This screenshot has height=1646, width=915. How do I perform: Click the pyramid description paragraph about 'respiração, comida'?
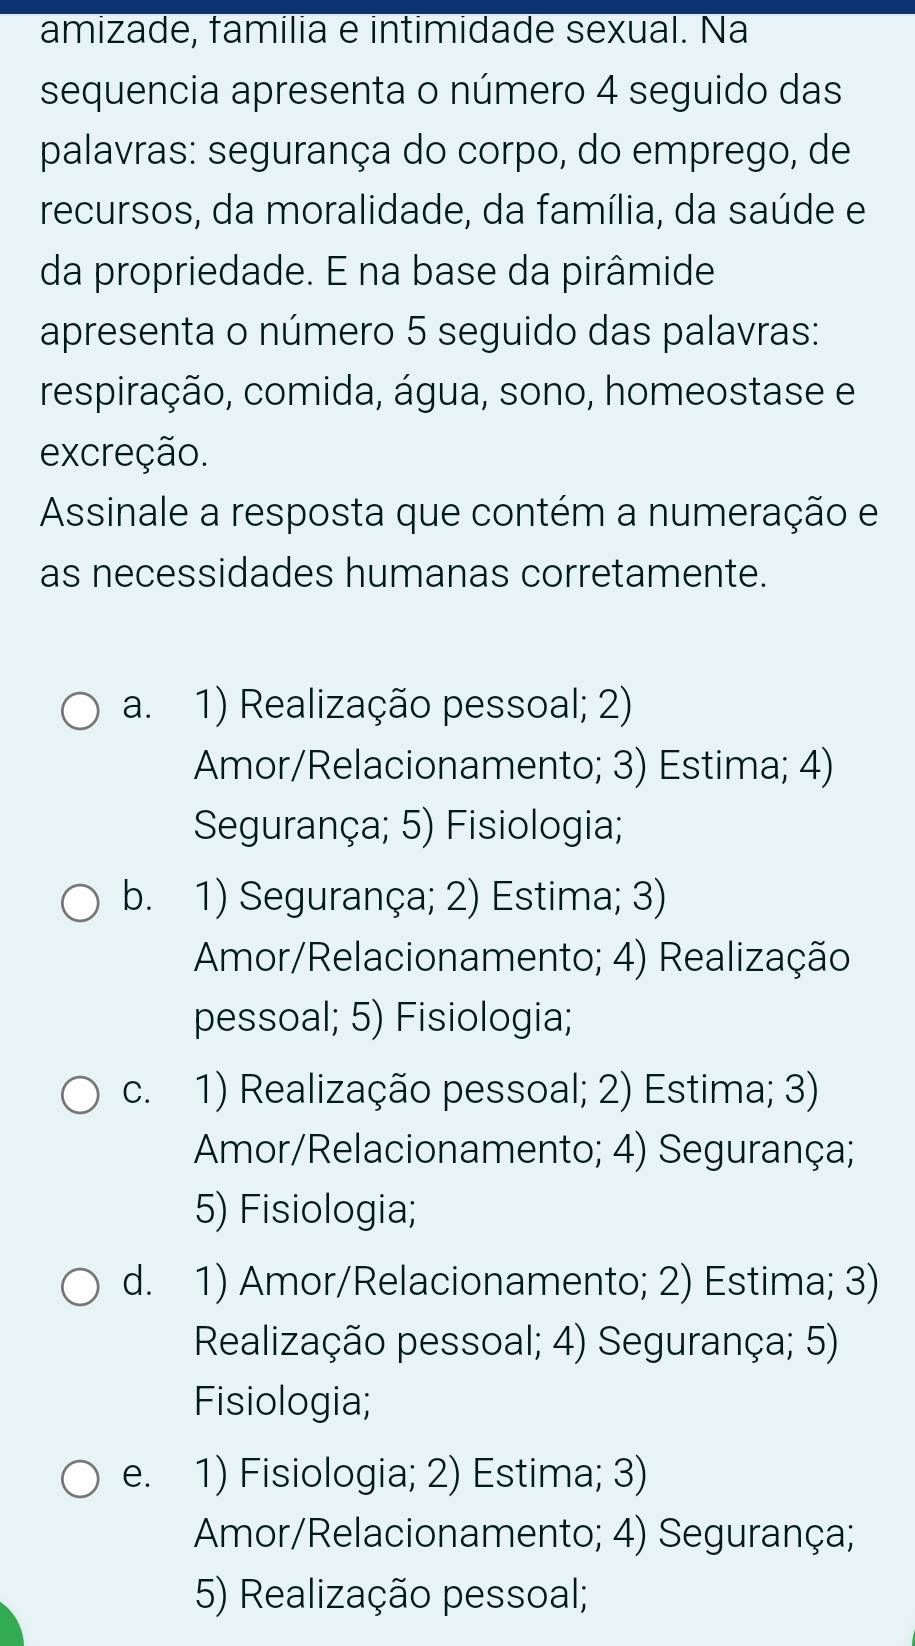tap(447, 392)
